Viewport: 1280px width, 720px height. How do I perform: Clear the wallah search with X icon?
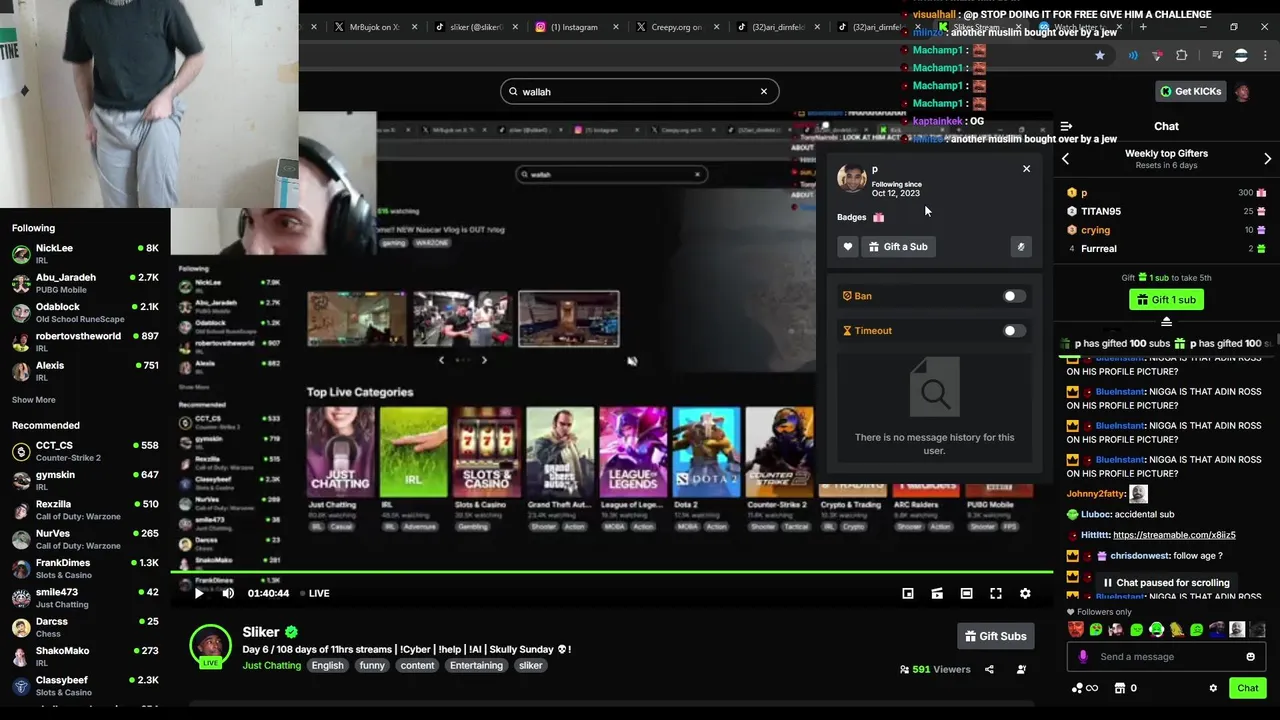(x=764, y=91)
